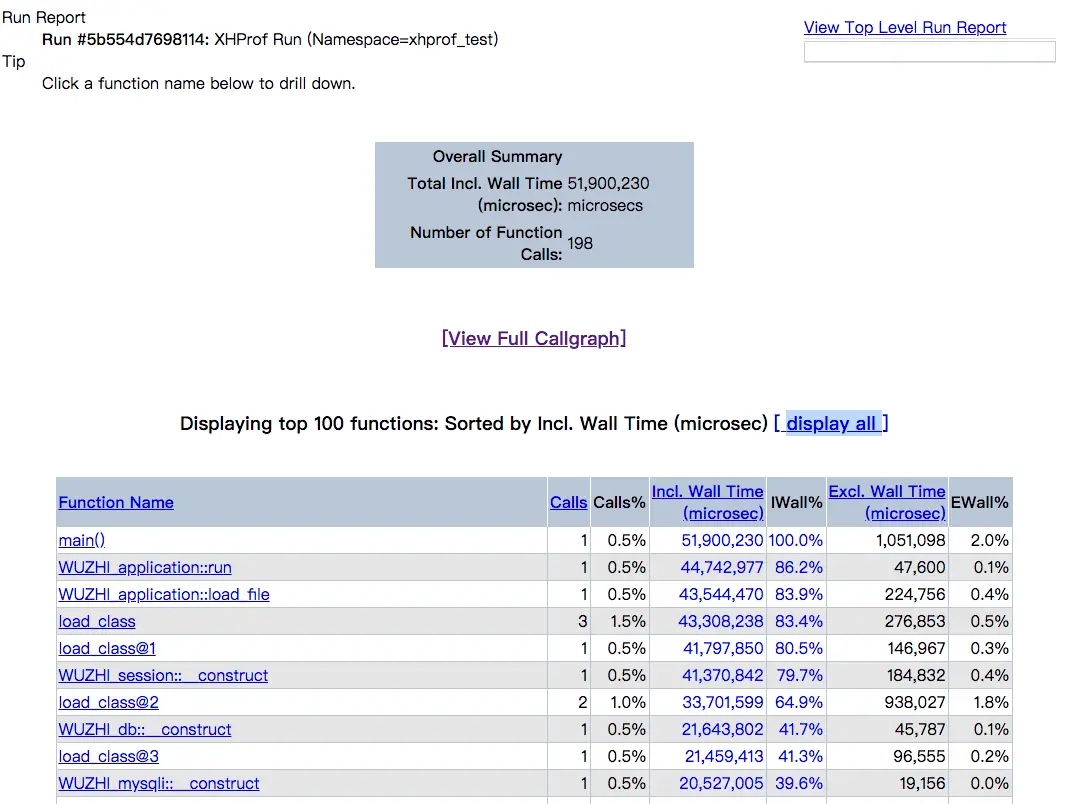Screen dimensions: 1065x804
Task: Sort by the Incl. Wall Time (microsec) header
Action: [x=708, y=502]
